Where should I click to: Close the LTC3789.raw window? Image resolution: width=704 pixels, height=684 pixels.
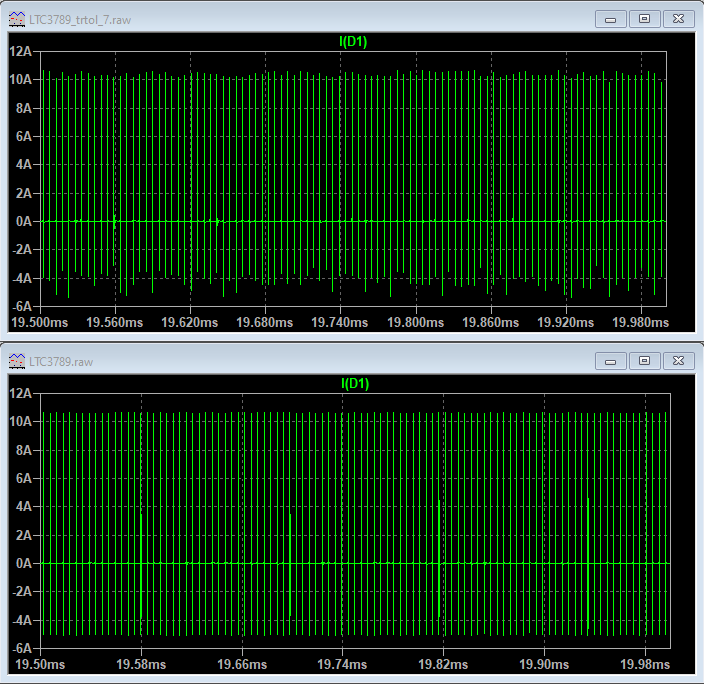[678, 361]
